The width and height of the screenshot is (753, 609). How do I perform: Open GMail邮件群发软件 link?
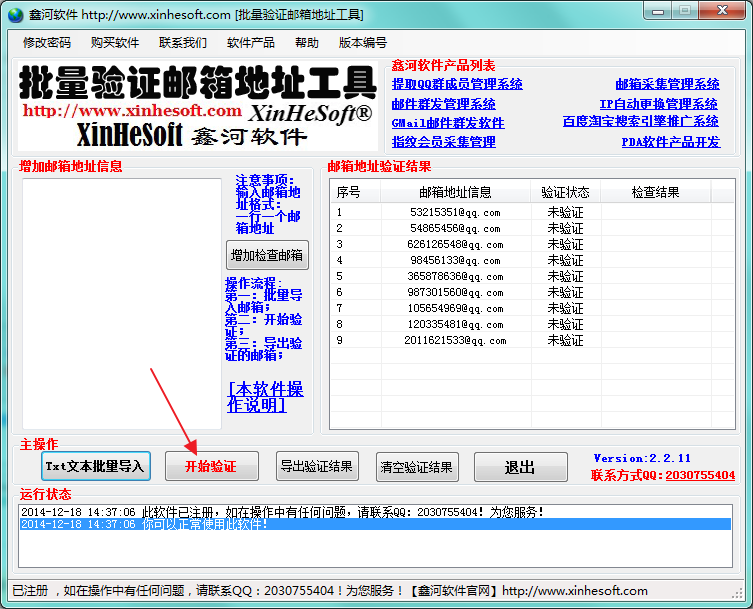tap(448, 123)
